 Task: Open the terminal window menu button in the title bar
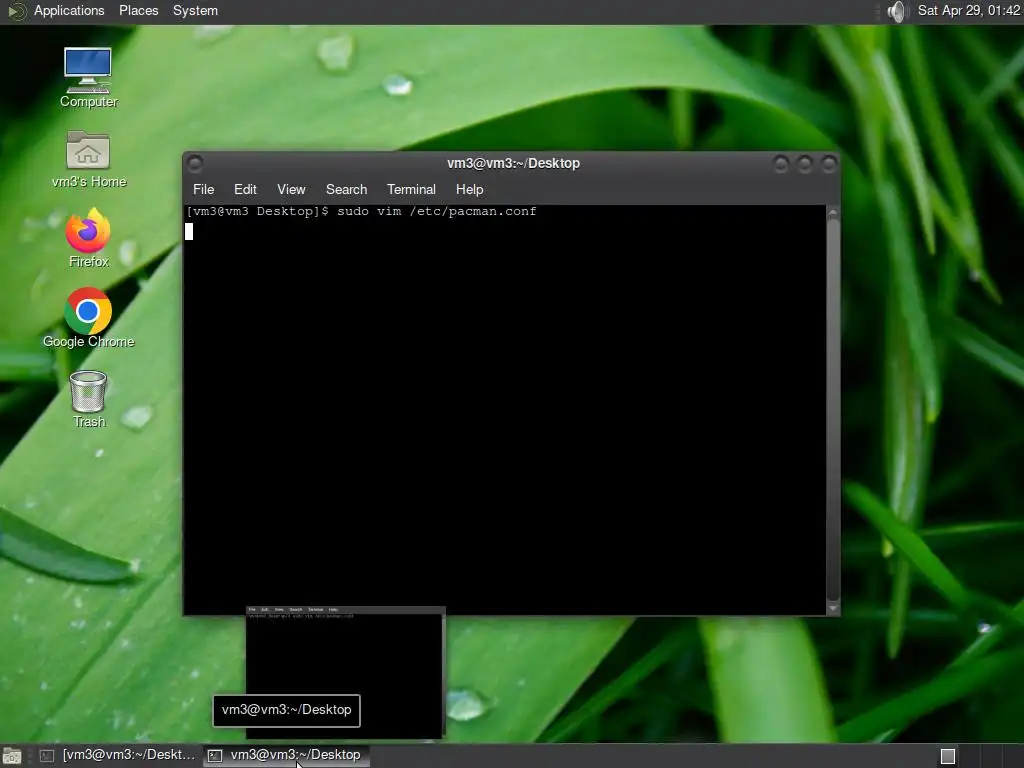(195, 163)
